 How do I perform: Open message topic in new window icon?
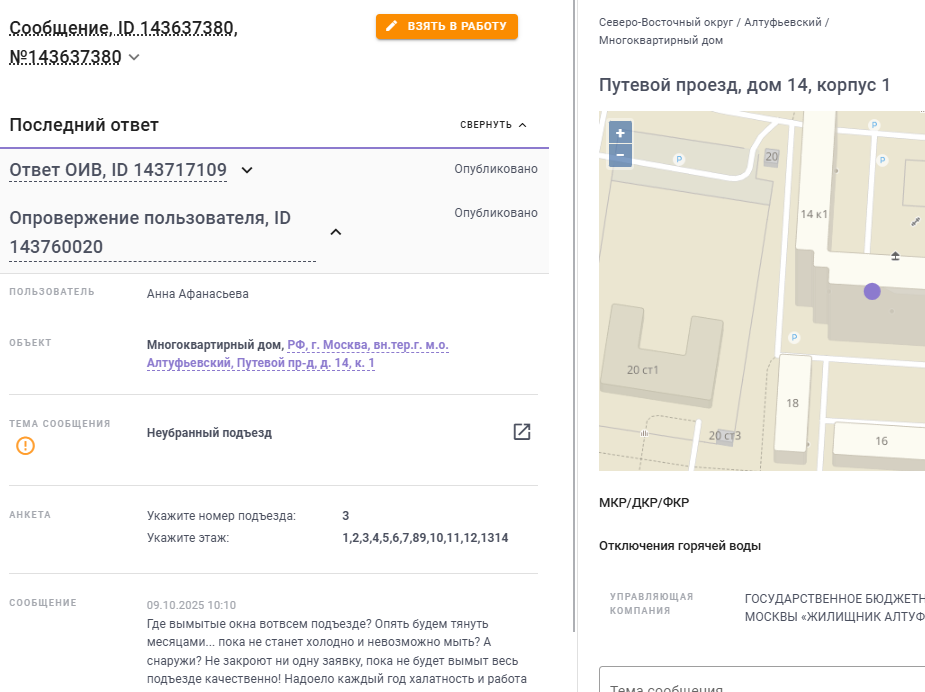pos(522,432)
